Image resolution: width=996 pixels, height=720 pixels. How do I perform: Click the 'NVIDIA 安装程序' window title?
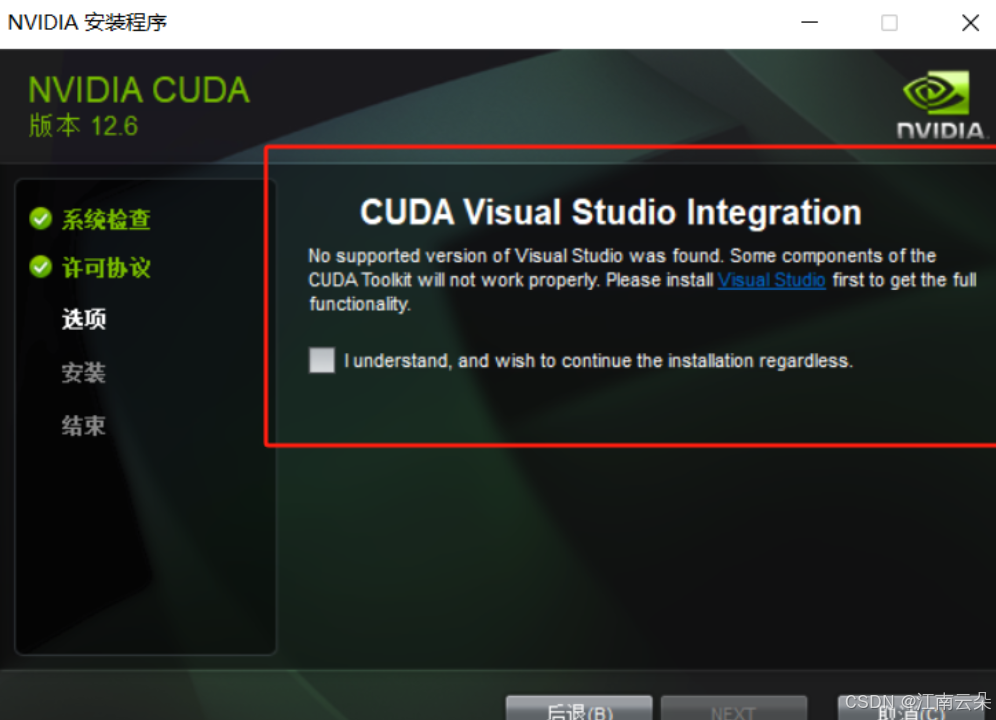(x=87, y=23)
